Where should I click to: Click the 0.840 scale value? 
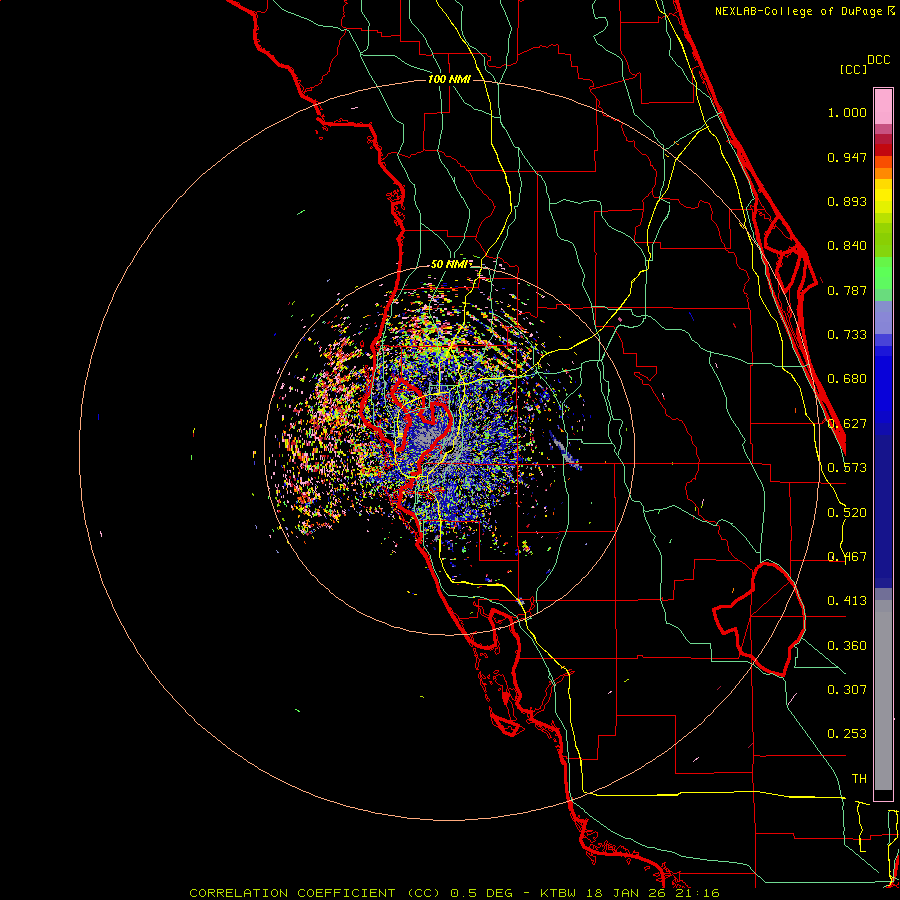847,246
